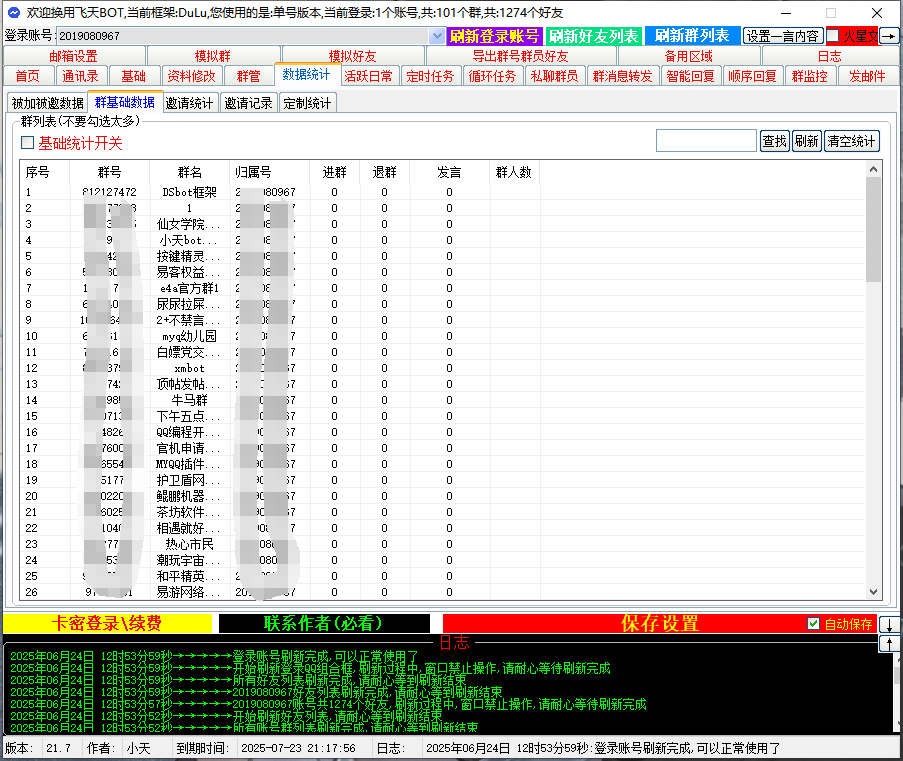Click the 群号 column header
903x761 pixels.
point(109,172)
